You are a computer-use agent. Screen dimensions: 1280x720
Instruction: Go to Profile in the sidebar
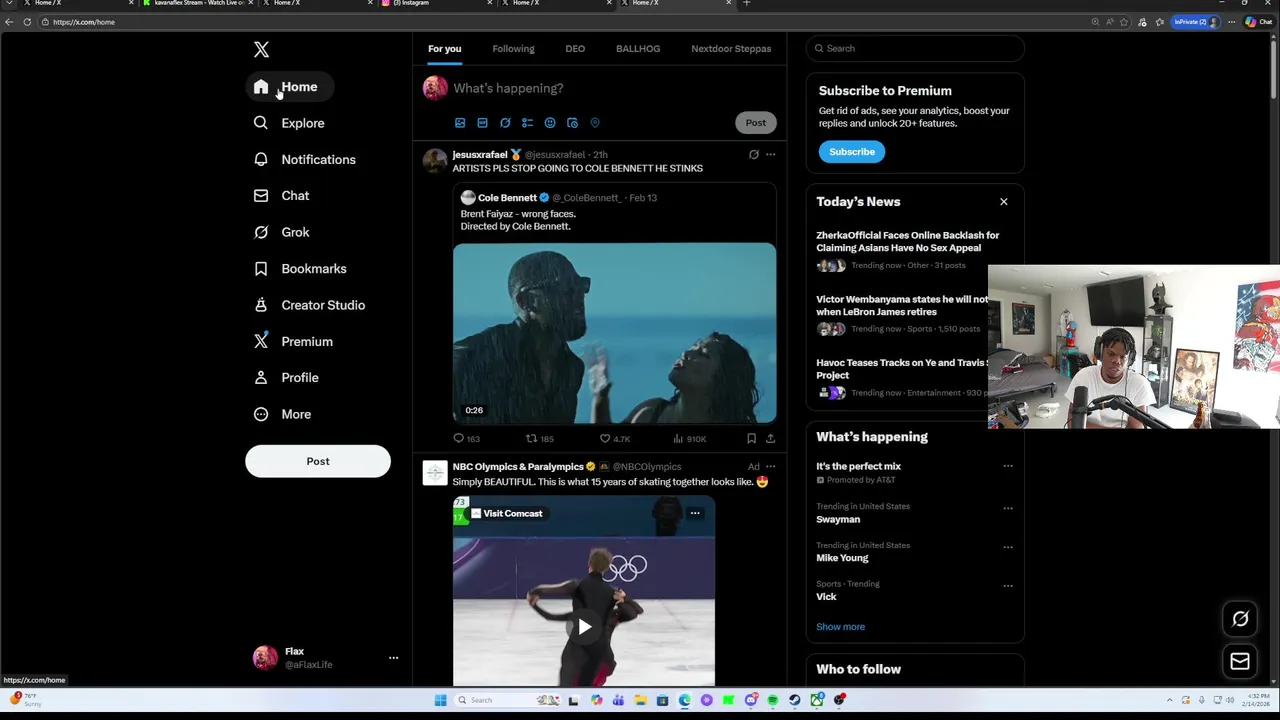click(x=286, y=378)
